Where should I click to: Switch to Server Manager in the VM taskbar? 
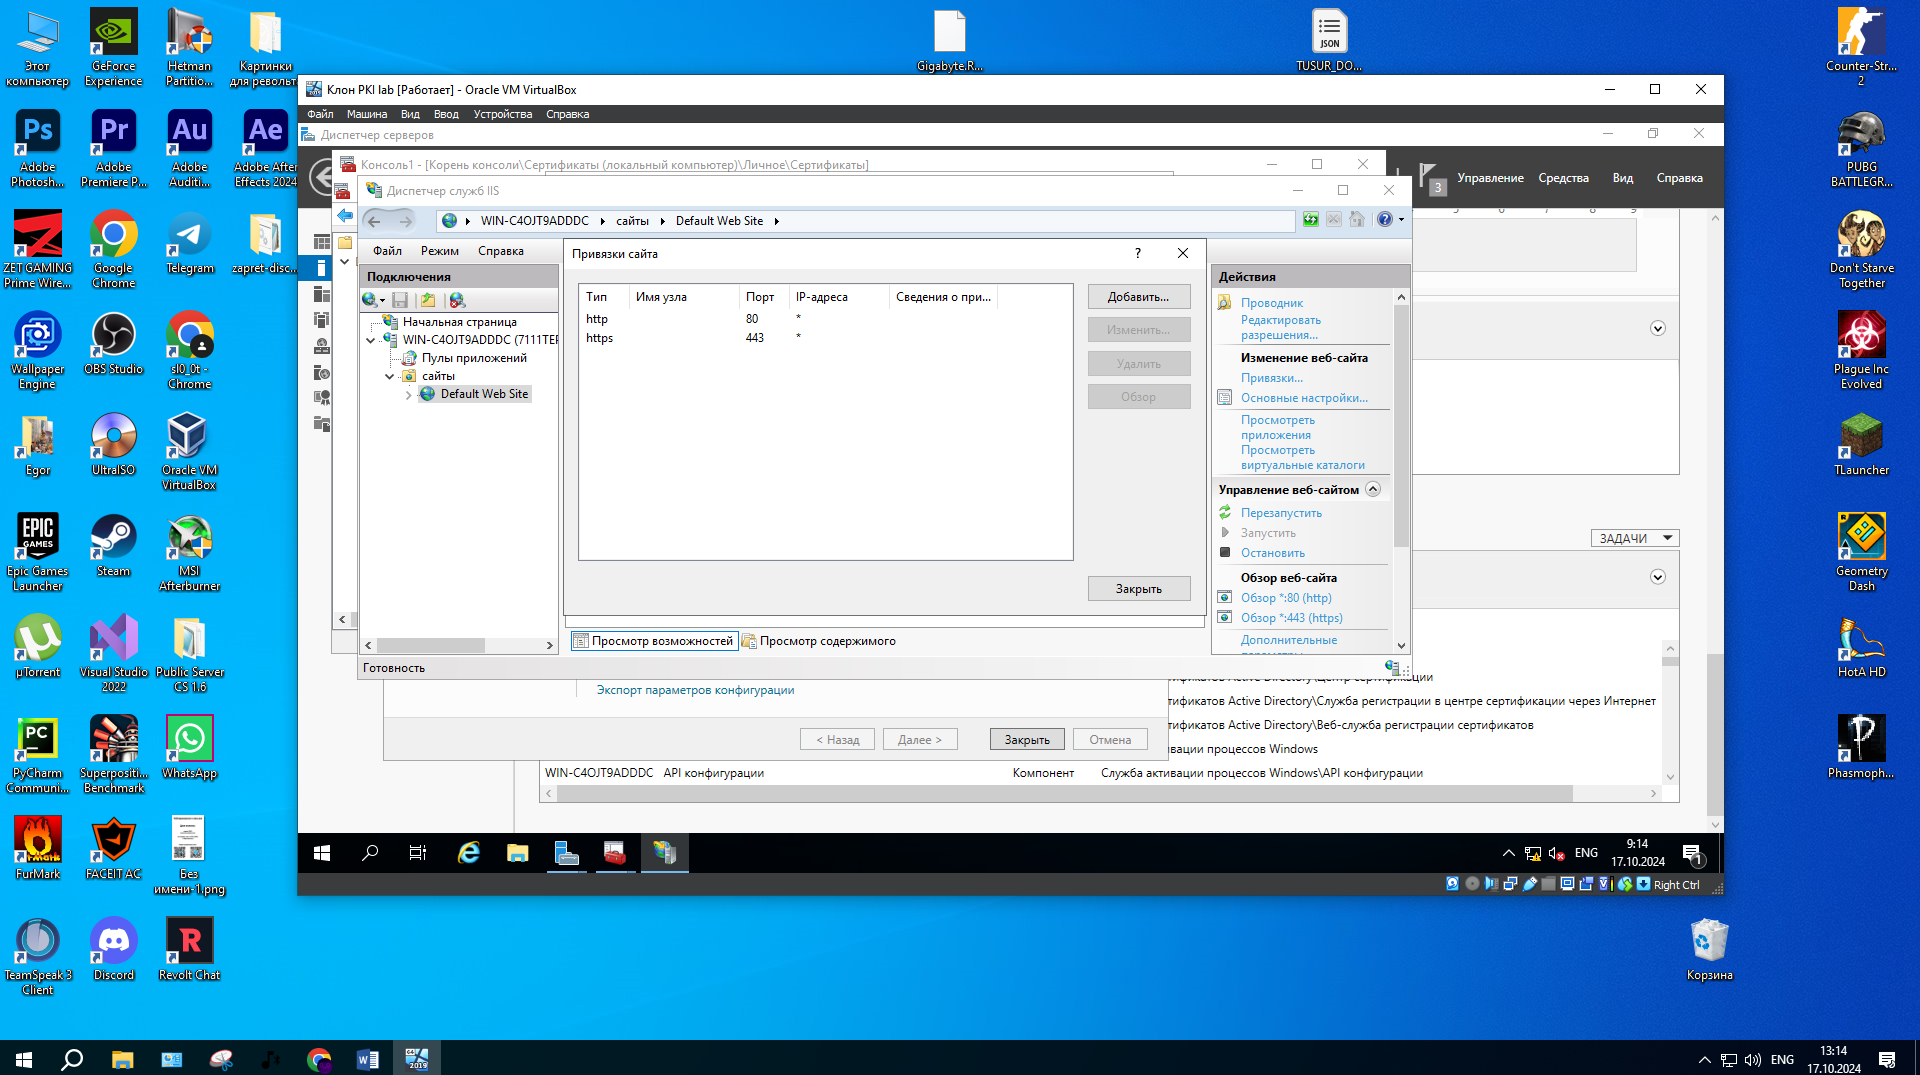(x=566, y=853)
